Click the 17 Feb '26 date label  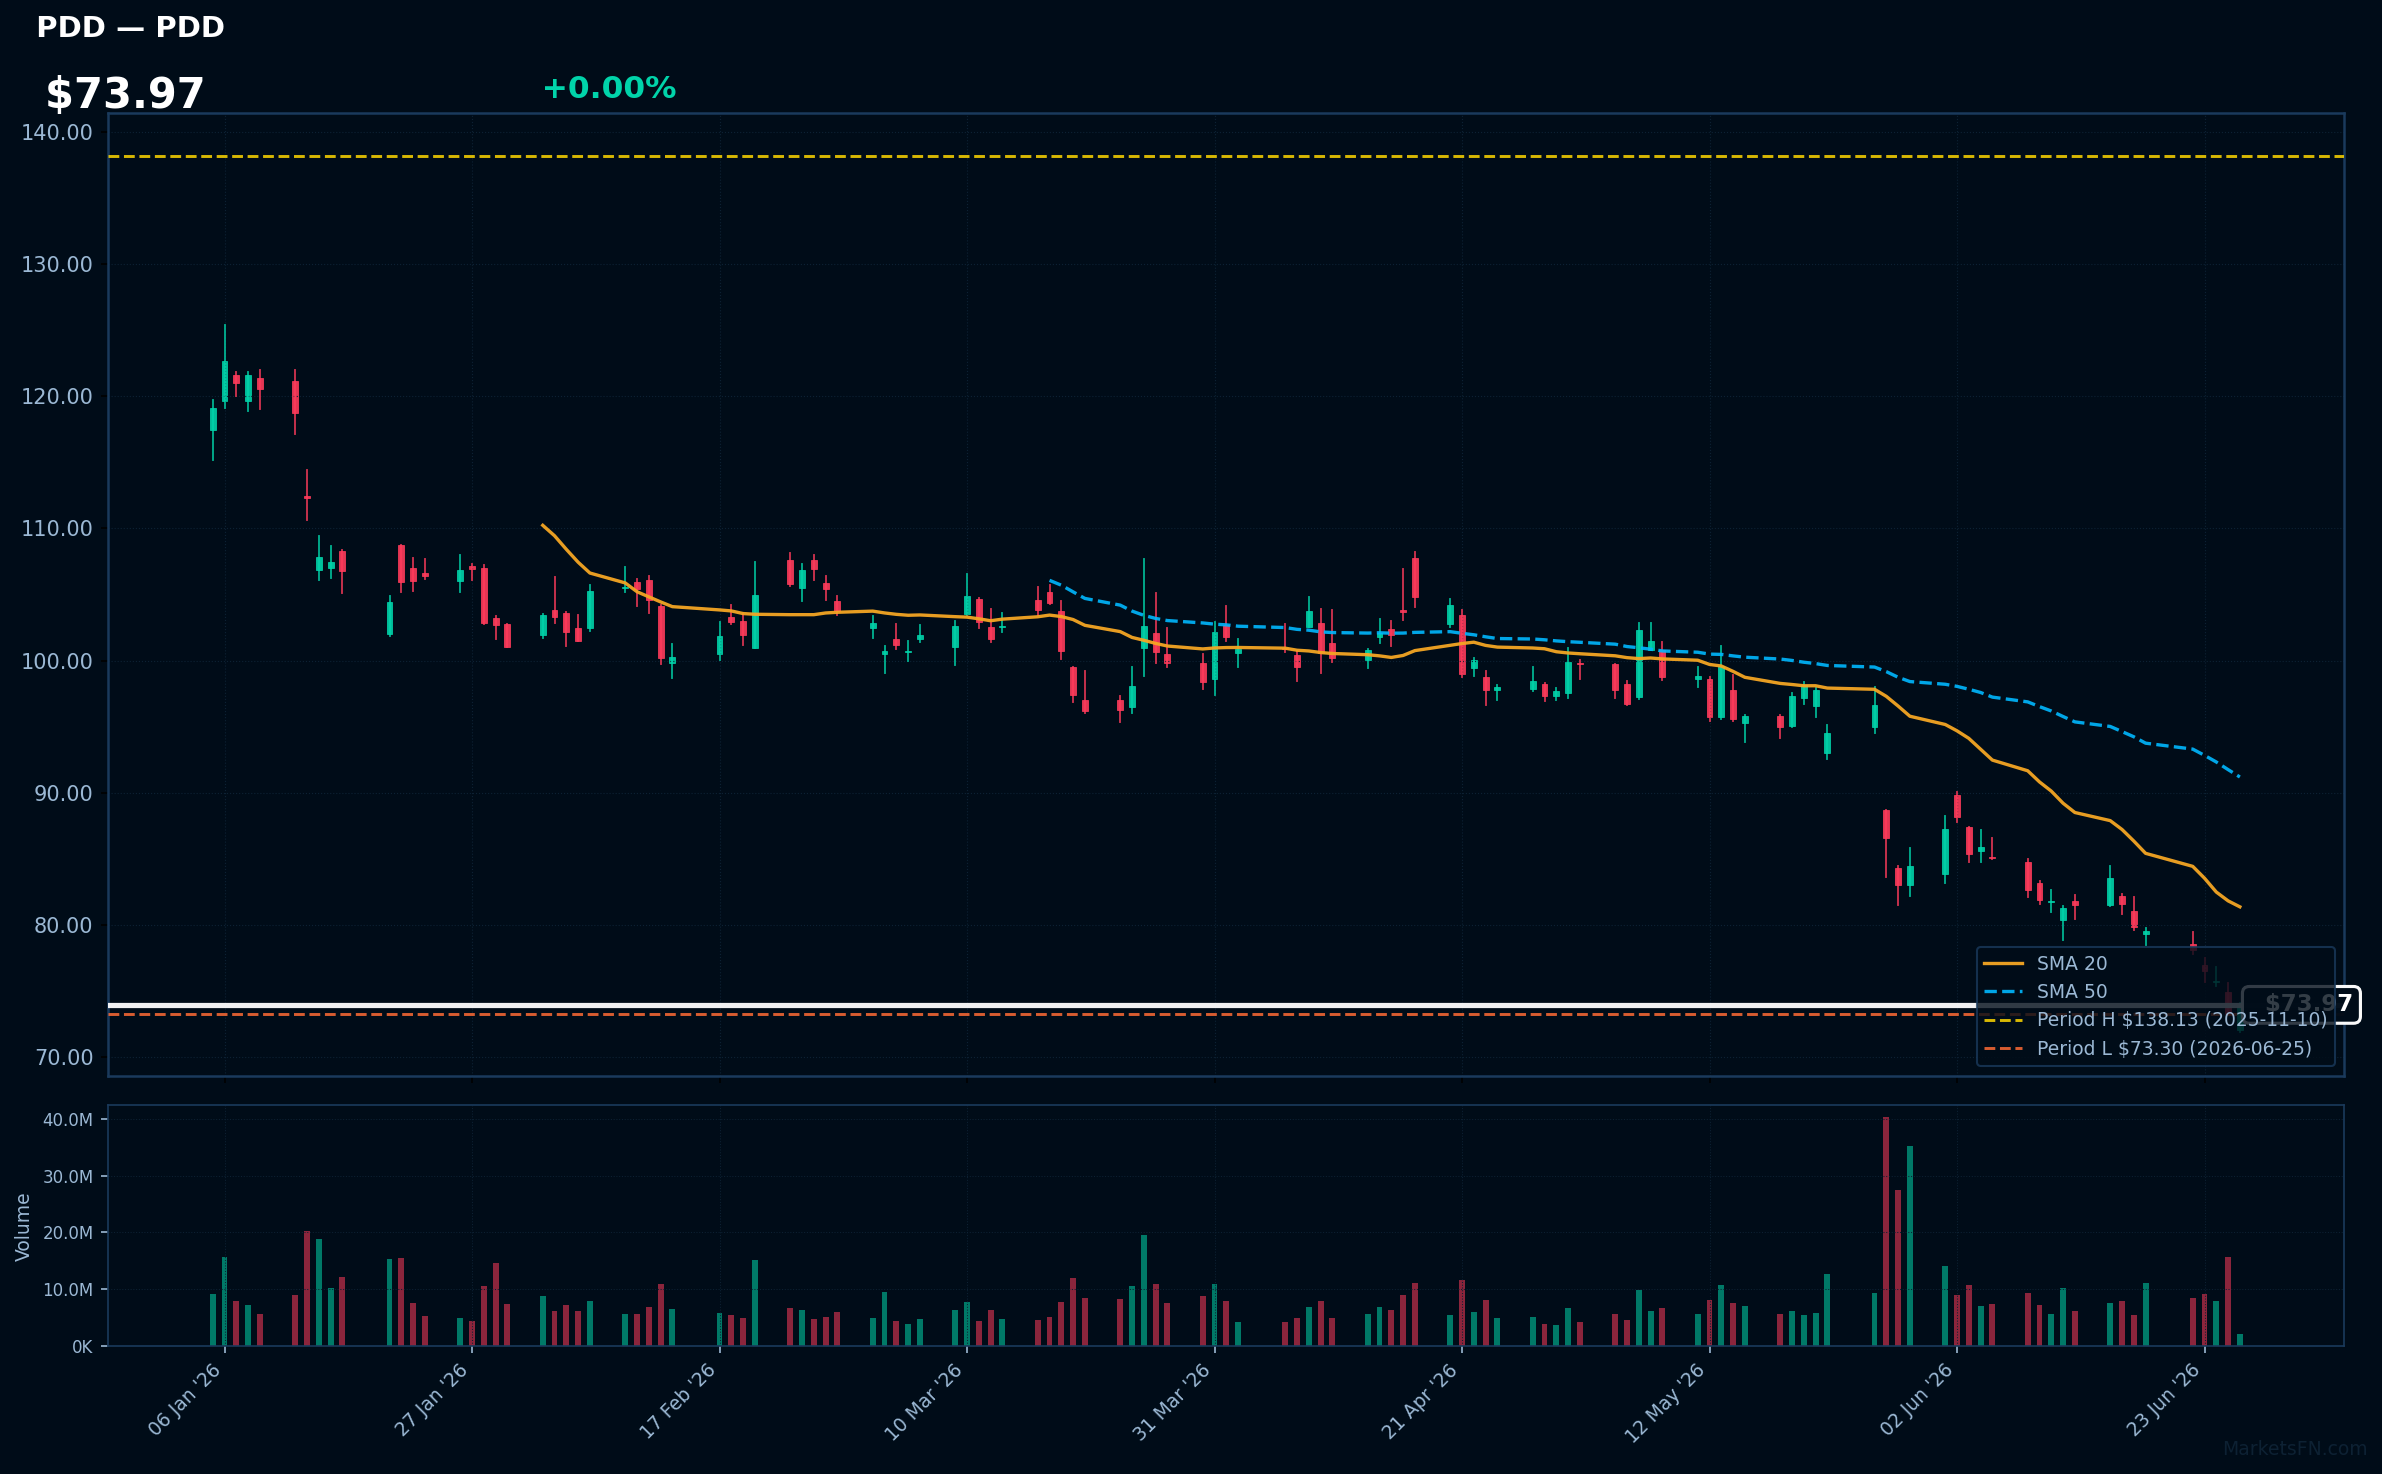[678, 1399]
